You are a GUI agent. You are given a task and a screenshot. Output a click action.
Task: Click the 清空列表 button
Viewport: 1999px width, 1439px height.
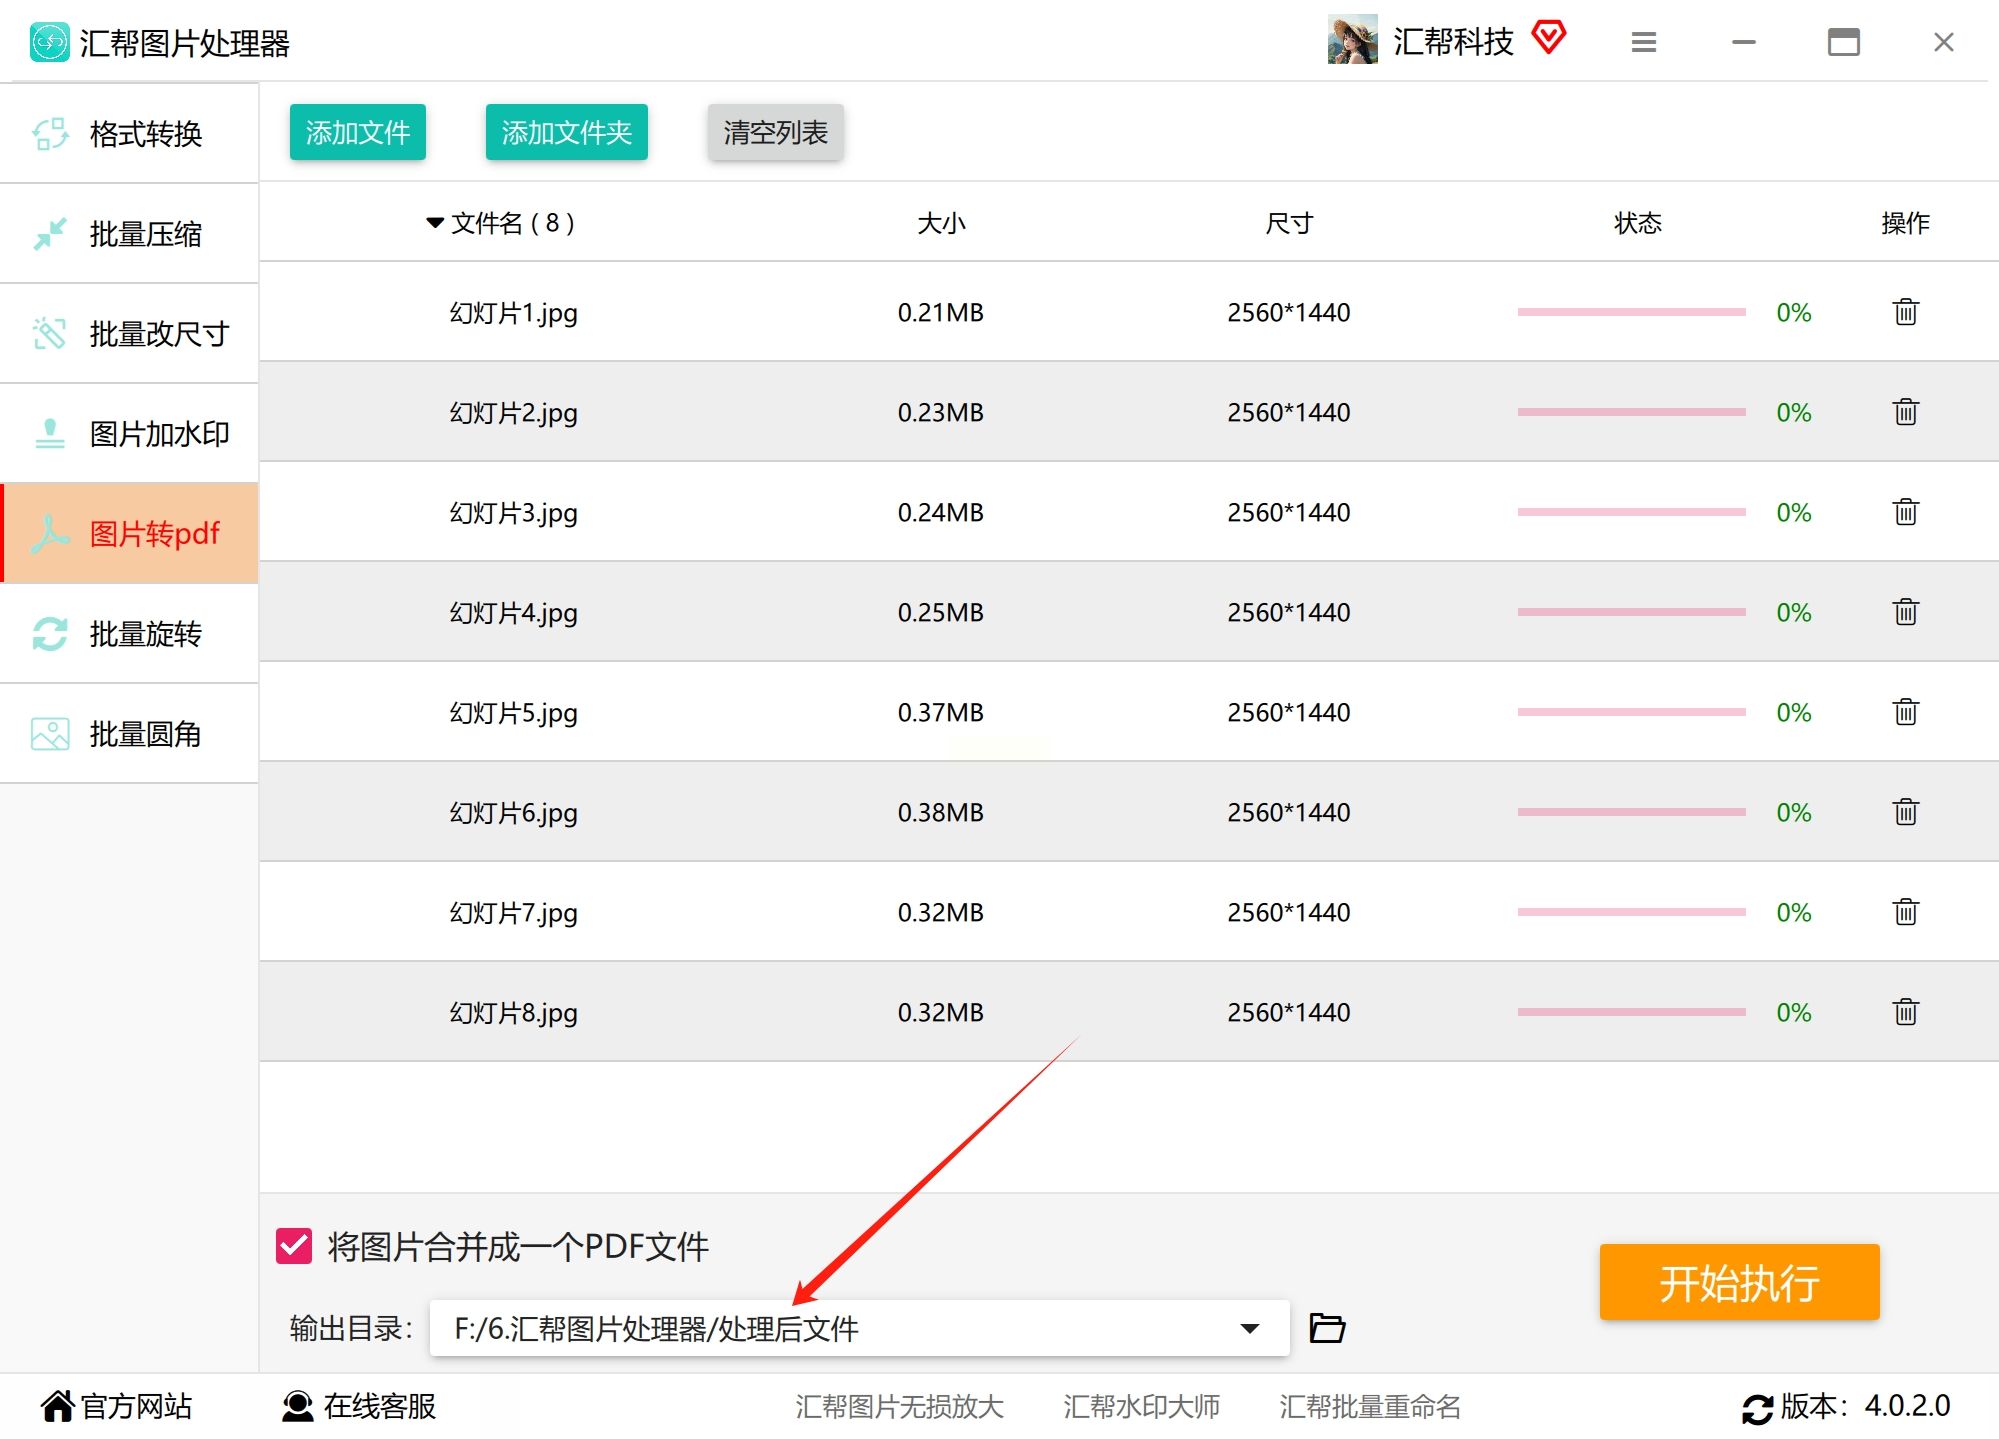click(x=775, y=132)
